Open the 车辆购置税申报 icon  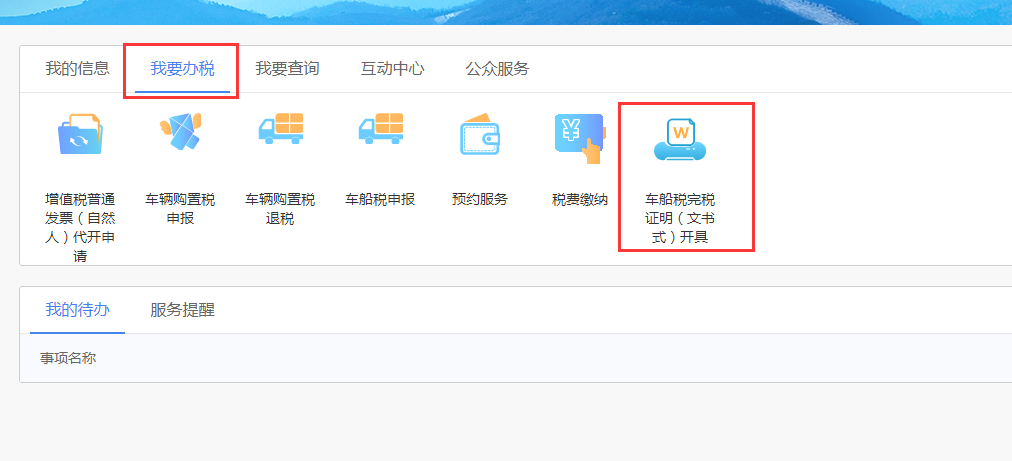coord(180,133)
